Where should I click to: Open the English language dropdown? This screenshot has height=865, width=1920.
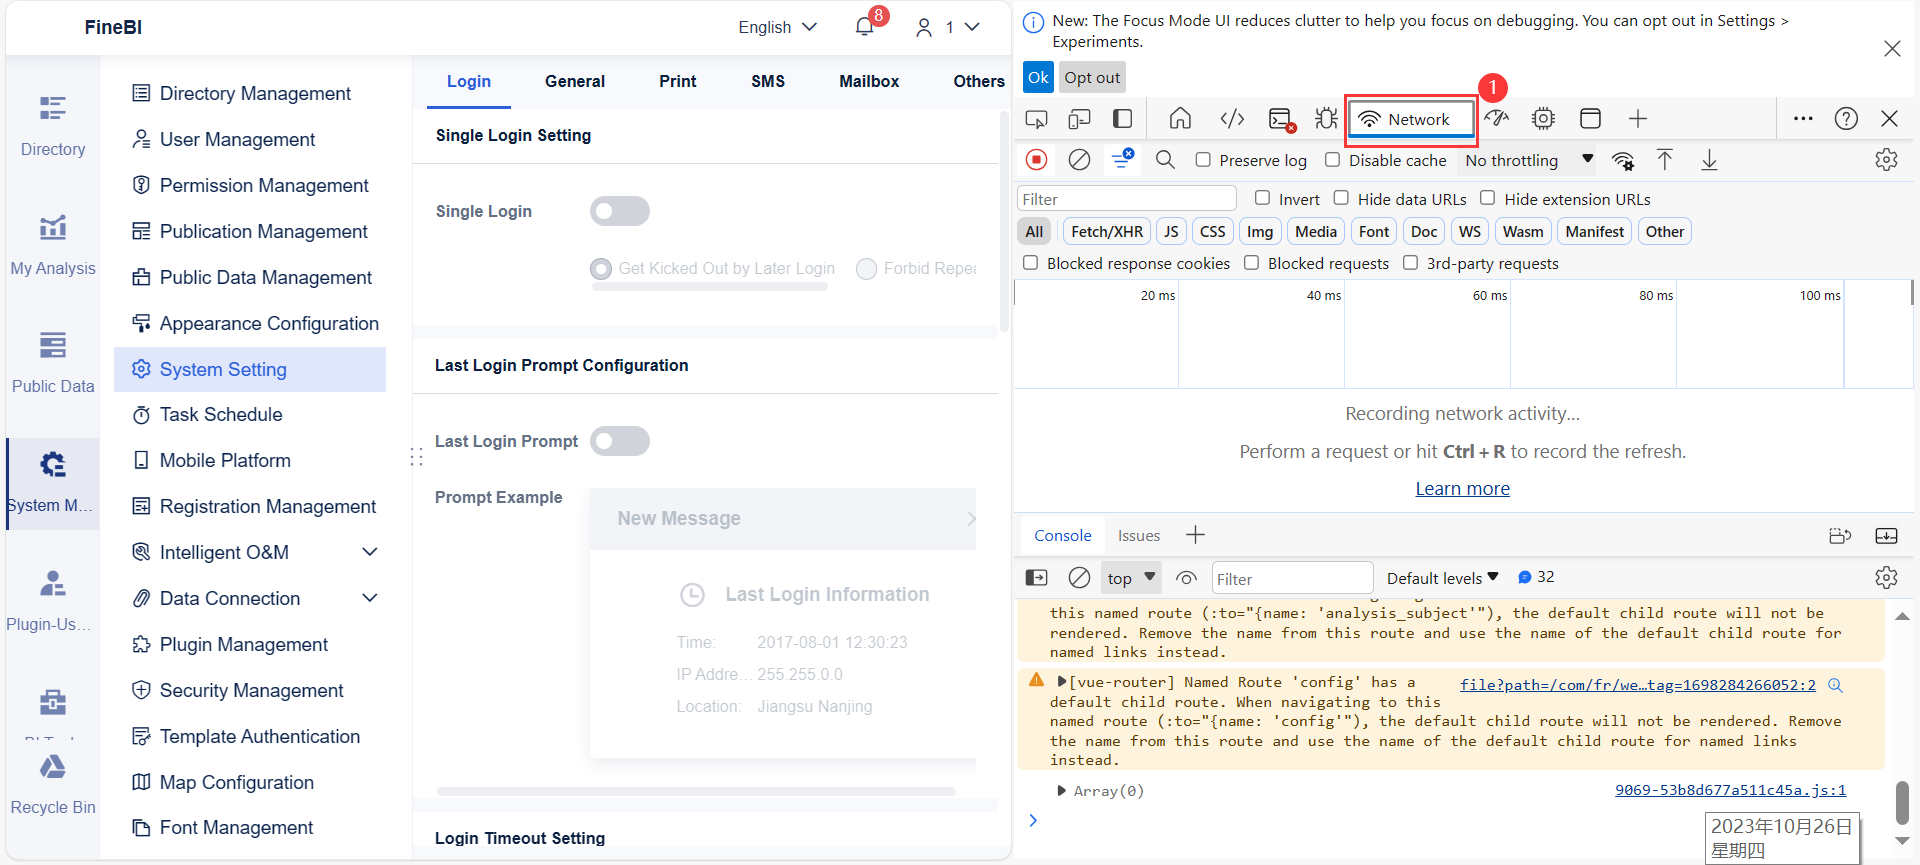[x=777, y=27]
